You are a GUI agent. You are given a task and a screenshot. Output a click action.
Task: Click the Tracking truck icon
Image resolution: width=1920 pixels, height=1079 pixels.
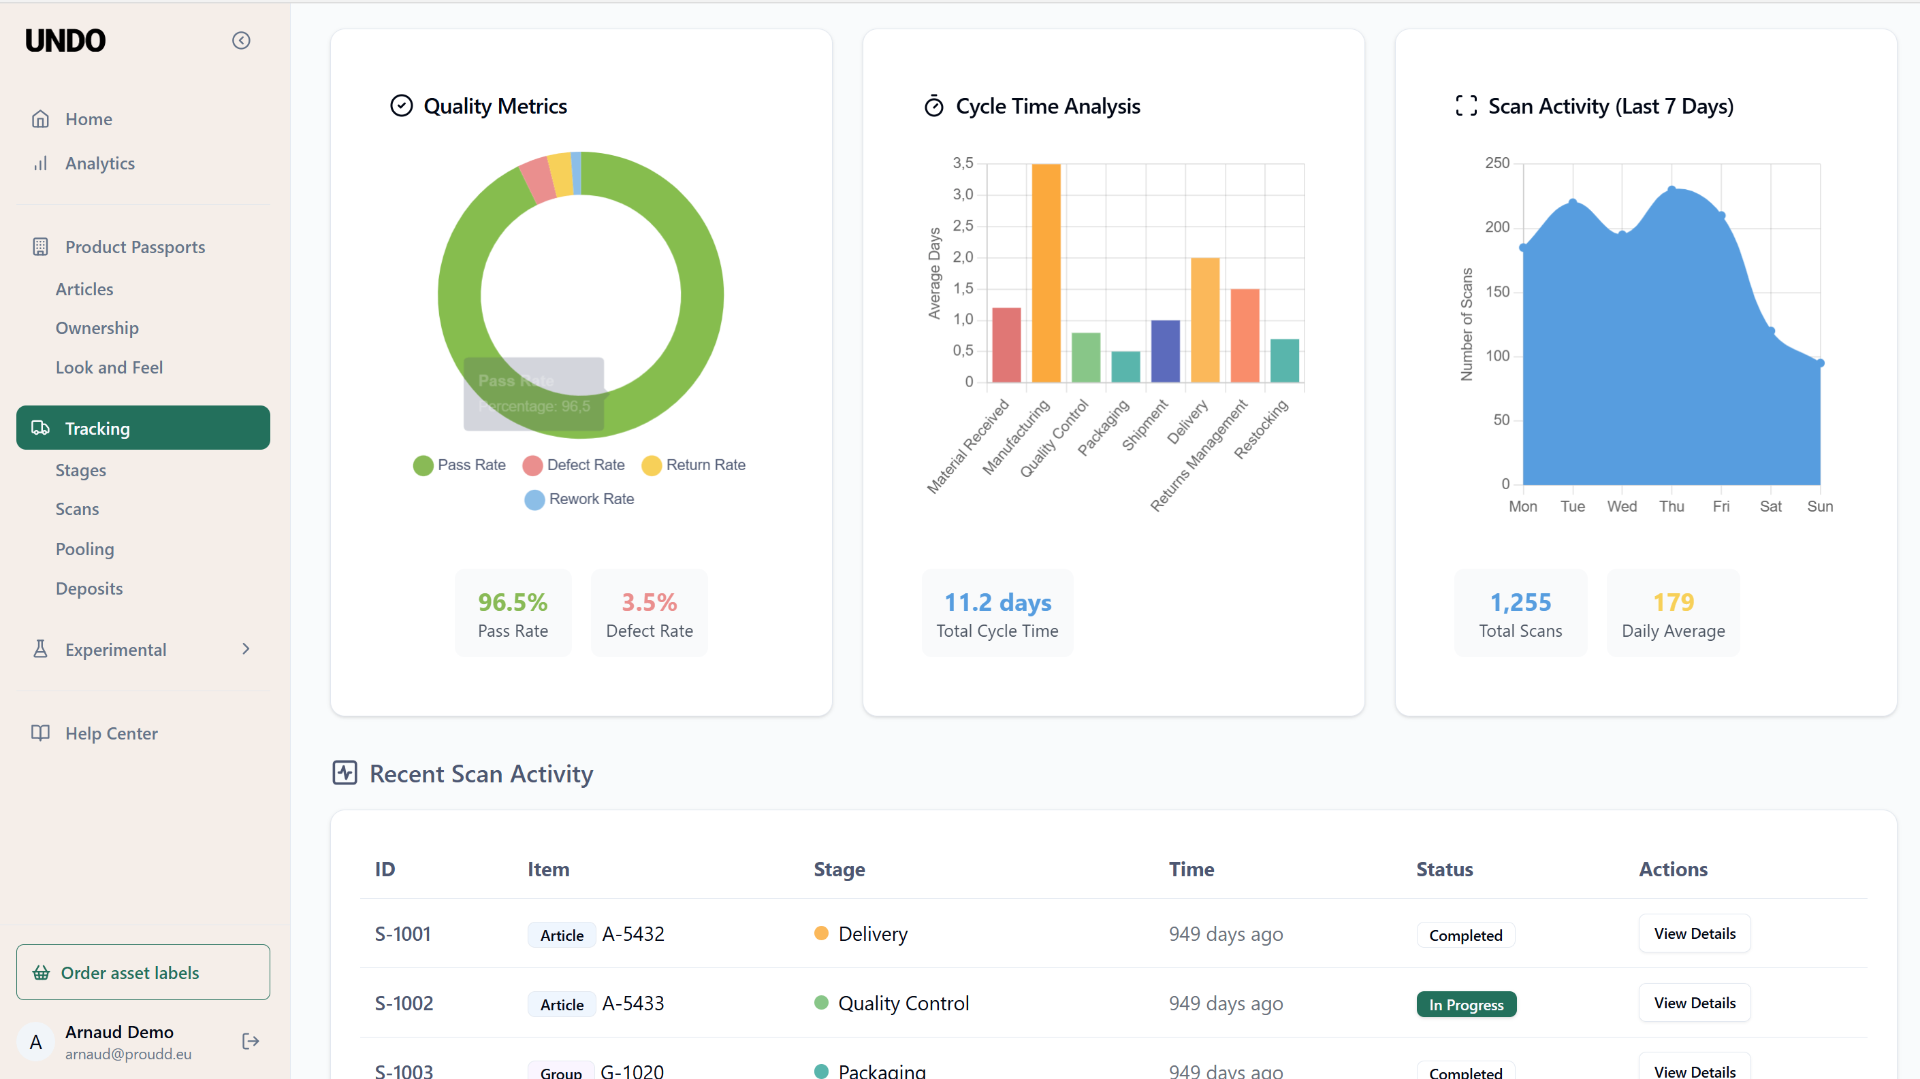(40, 428)
